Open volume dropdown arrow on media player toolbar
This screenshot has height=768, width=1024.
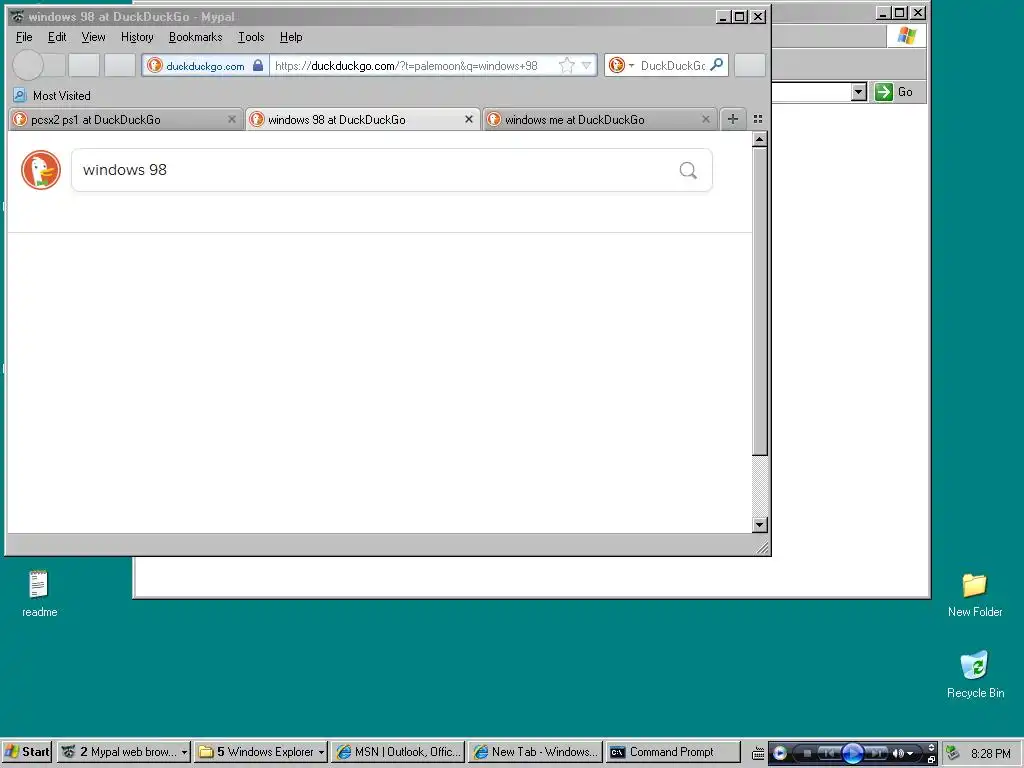910,754
